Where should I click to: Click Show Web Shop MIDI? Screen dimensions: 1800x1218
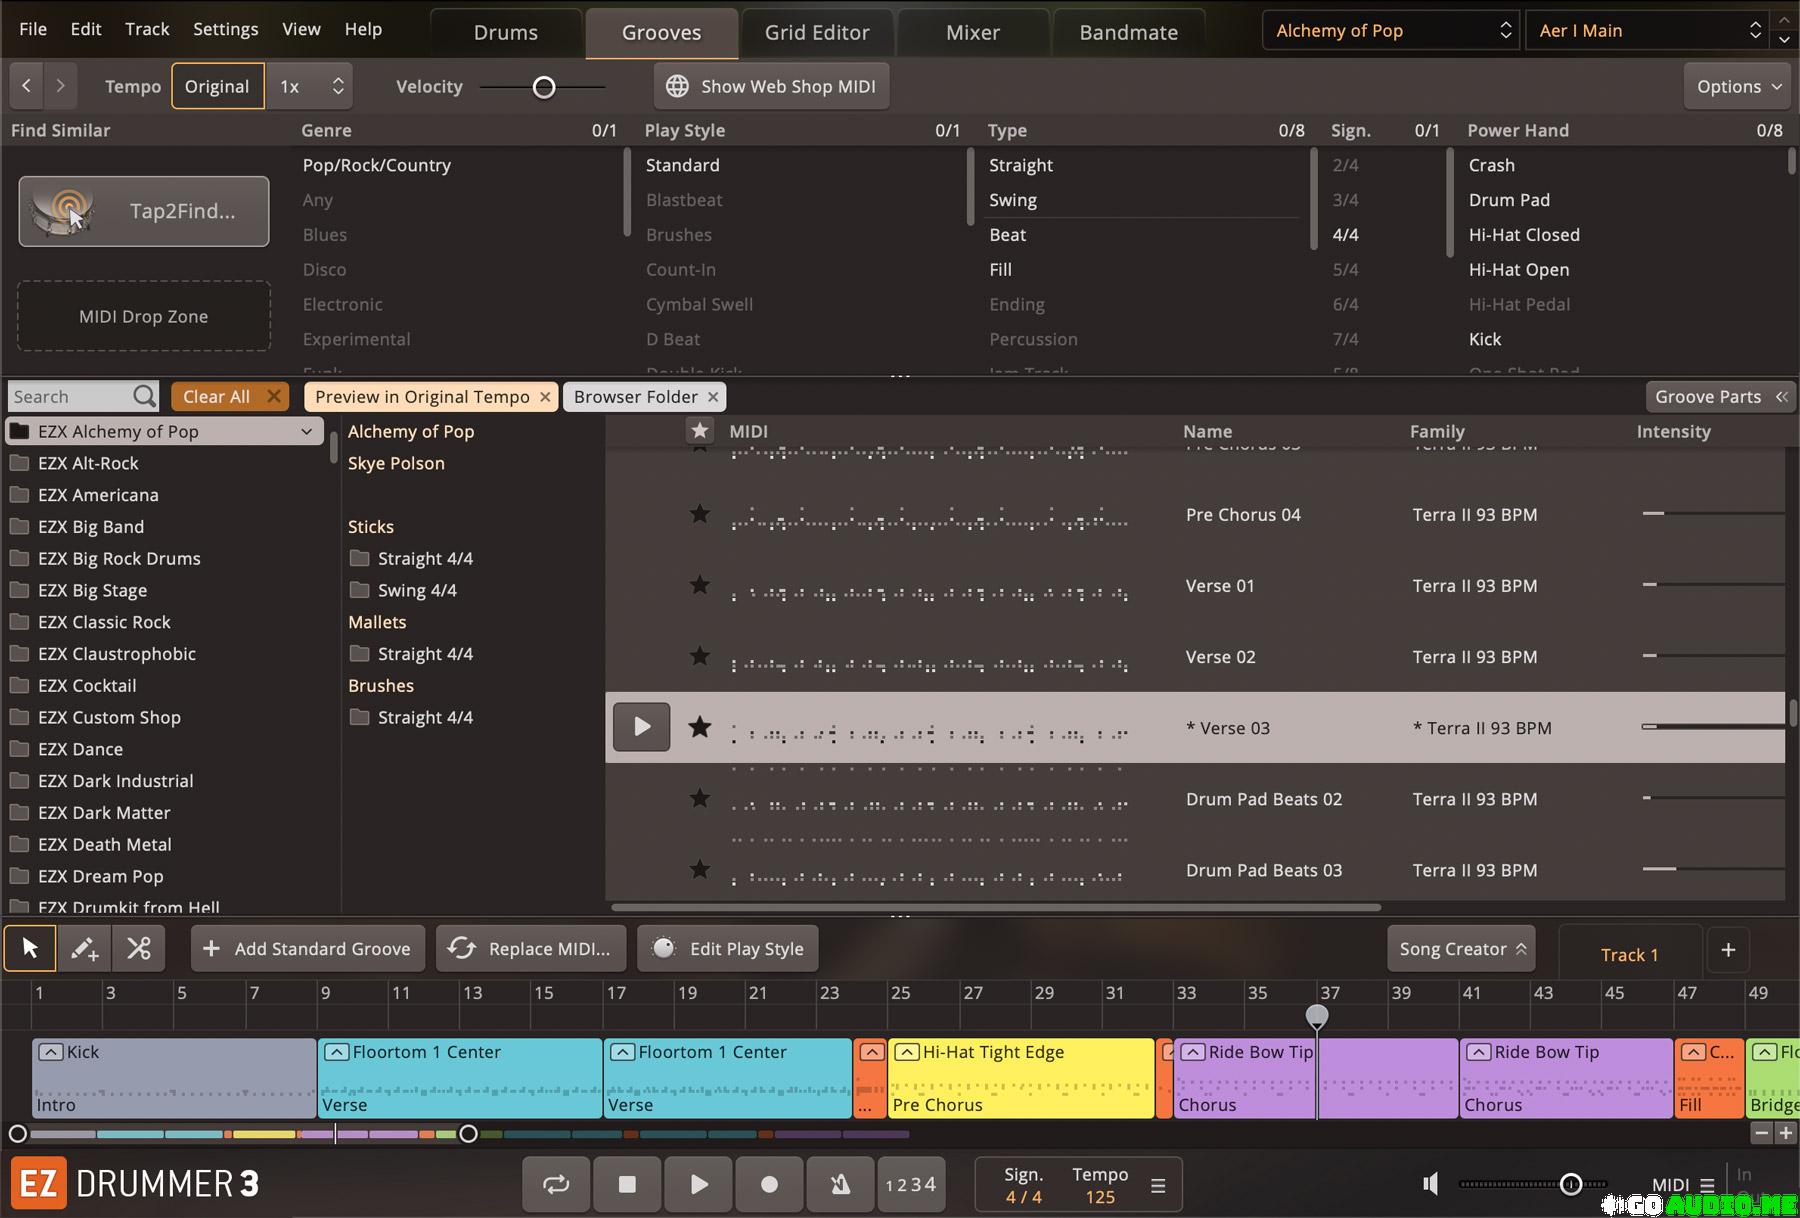click(x=771, y=86)
